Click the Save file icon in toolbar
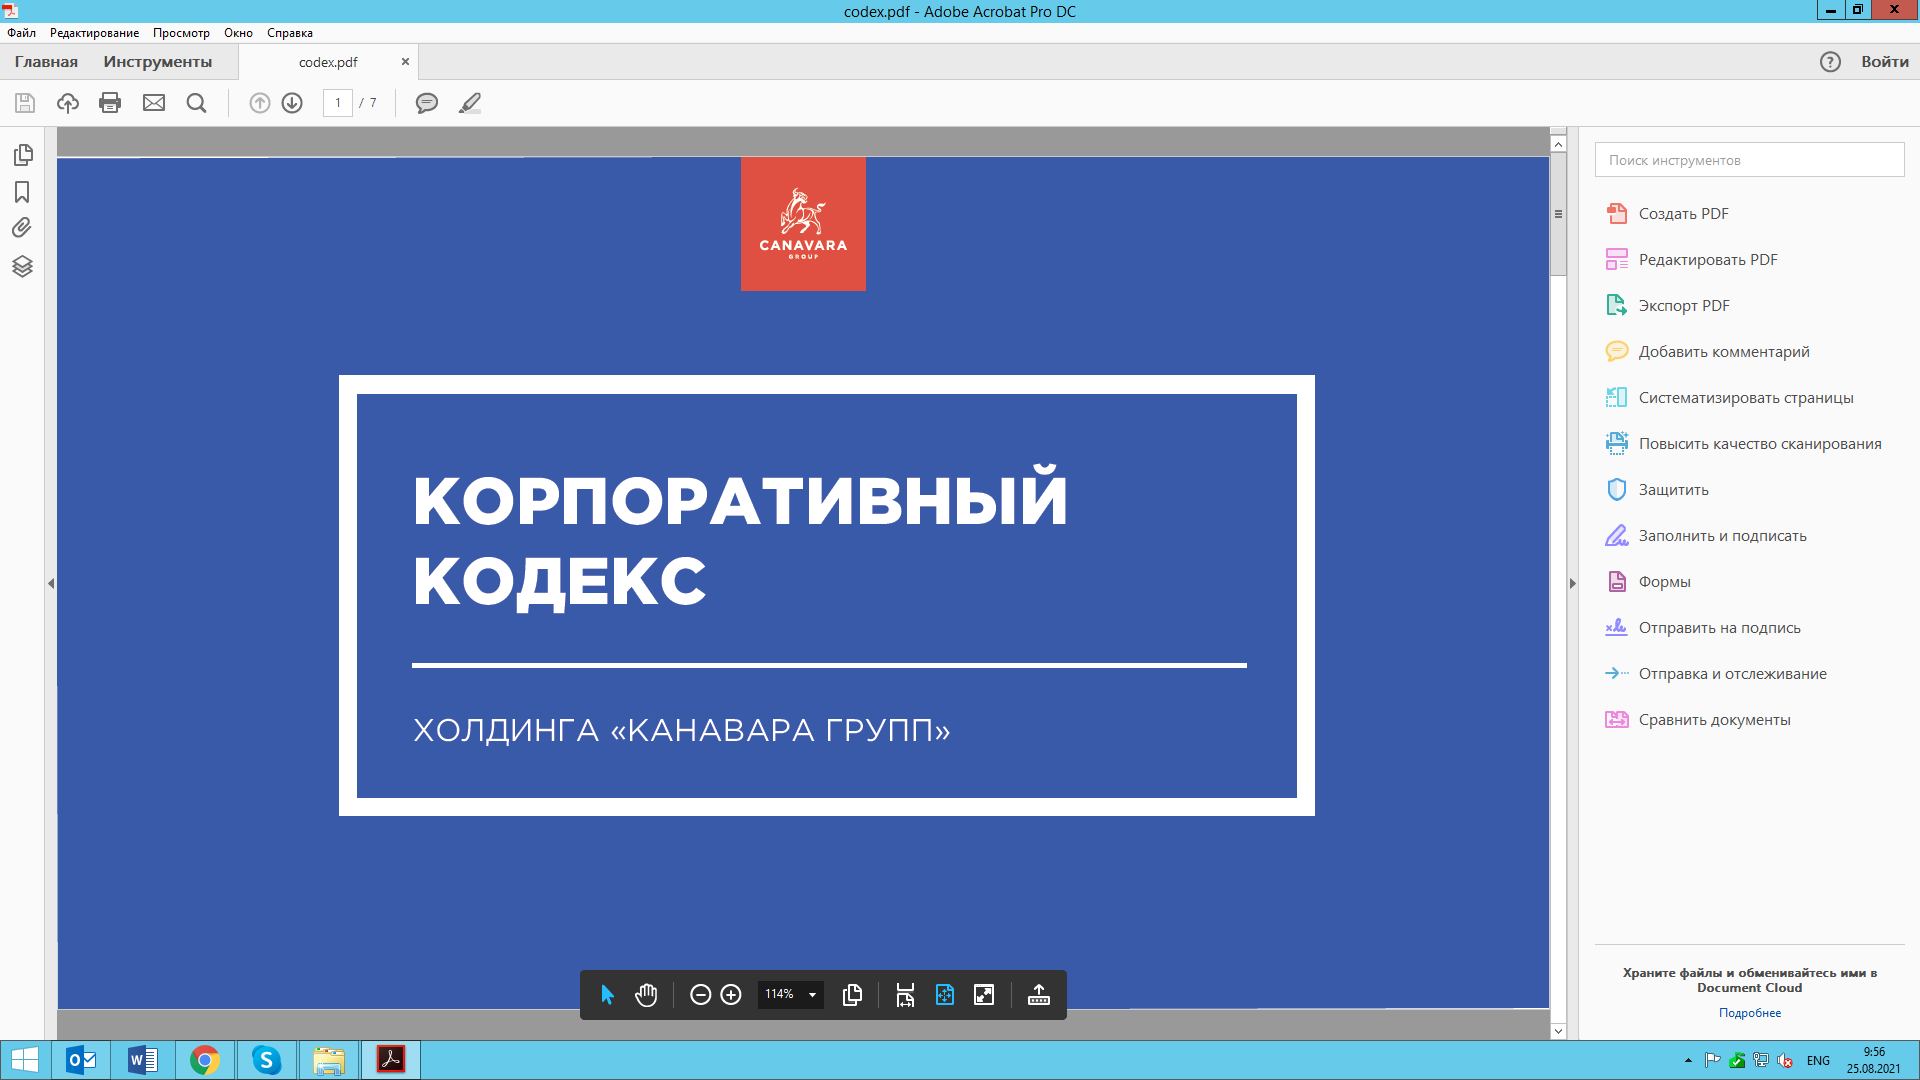The image size is (1920, 1080). 25,103
